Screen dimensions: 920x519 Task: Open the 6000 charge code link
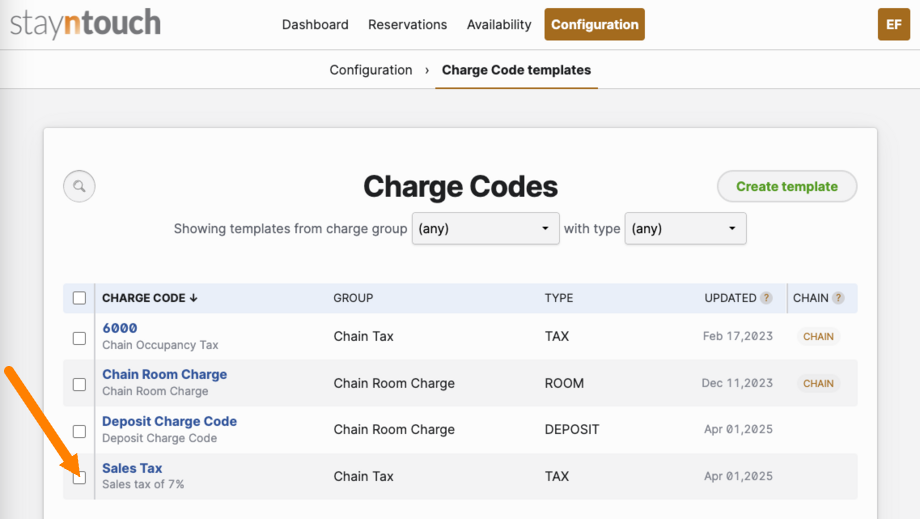[120, 328]
